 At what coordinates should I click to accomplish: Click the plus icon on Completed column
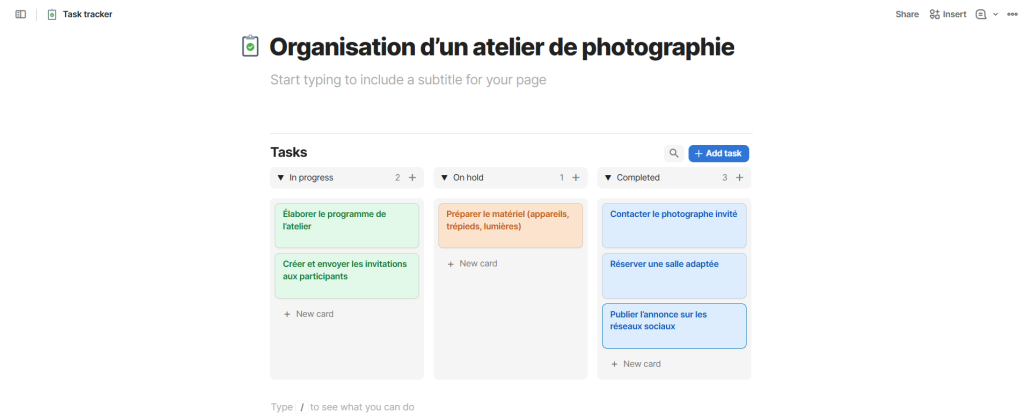(739, 178)
